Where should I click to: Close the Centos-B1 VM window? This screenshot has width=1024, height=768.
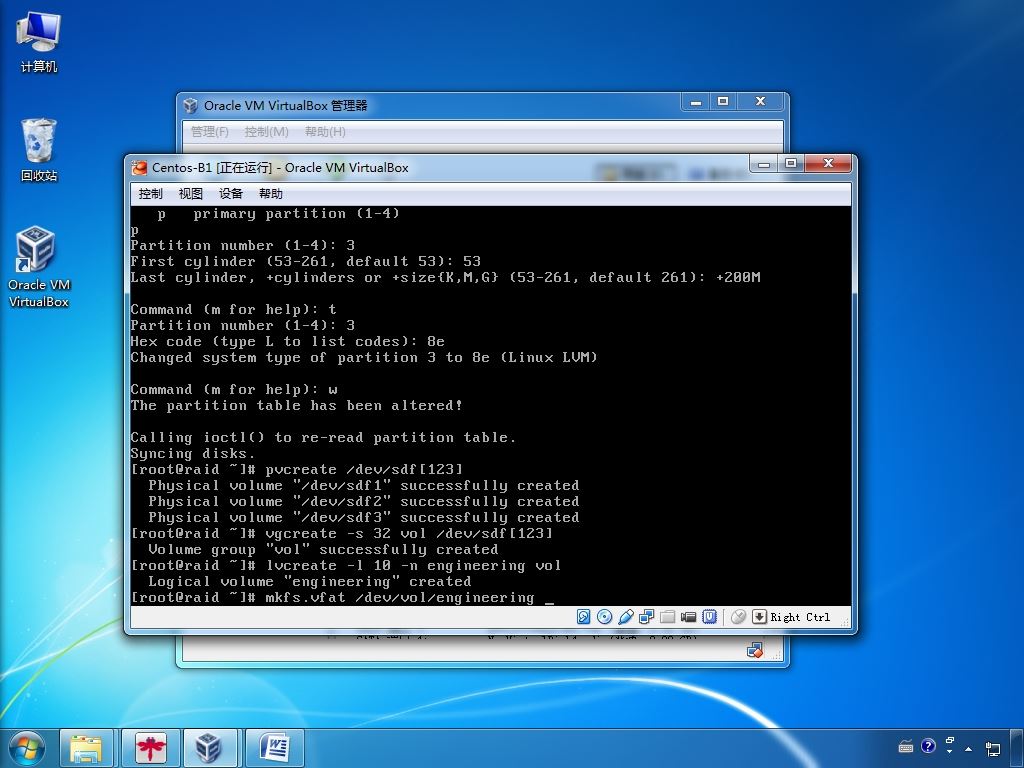(x=829, y=164)
